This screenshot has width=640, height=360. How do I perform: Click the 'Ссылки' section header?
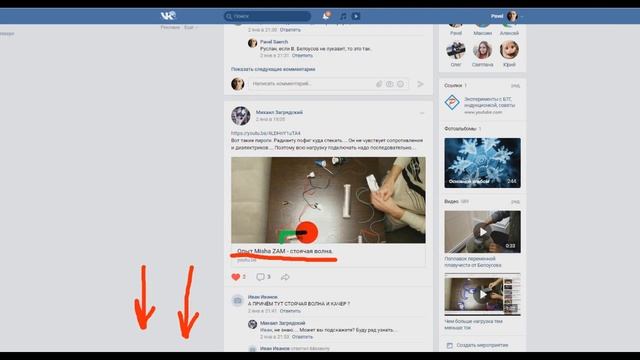point(453,85)
